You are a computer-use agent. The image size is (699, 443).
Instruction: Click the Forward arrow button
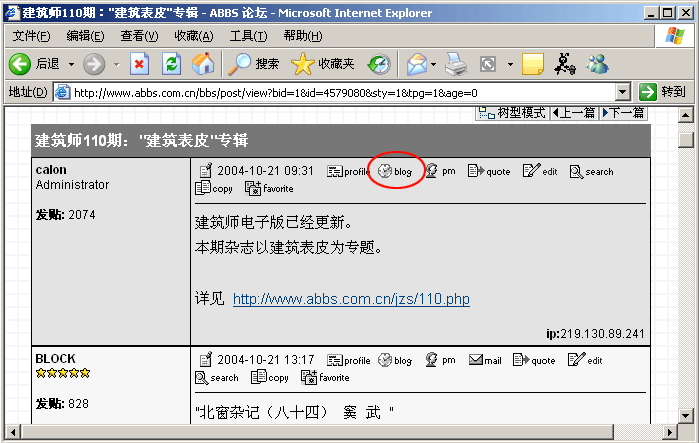point(94,64)
